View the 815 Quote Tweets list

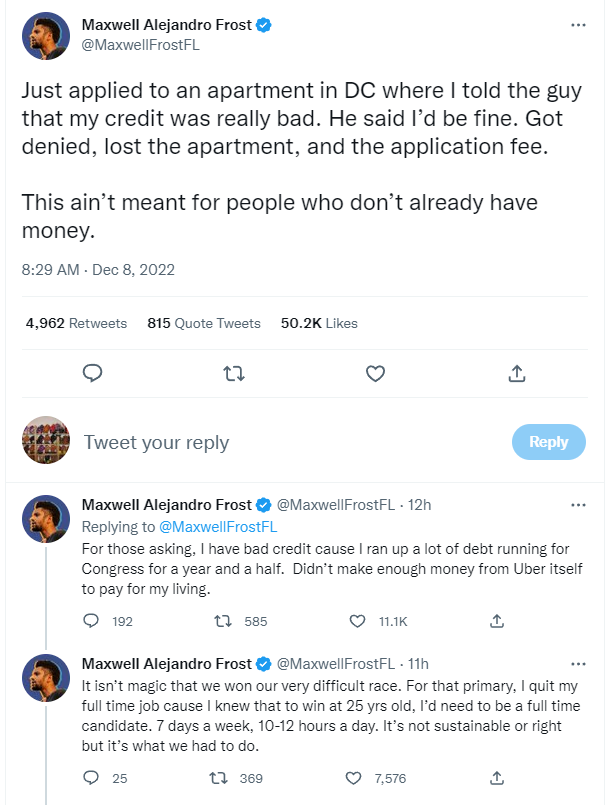click(x=203, y=323)
